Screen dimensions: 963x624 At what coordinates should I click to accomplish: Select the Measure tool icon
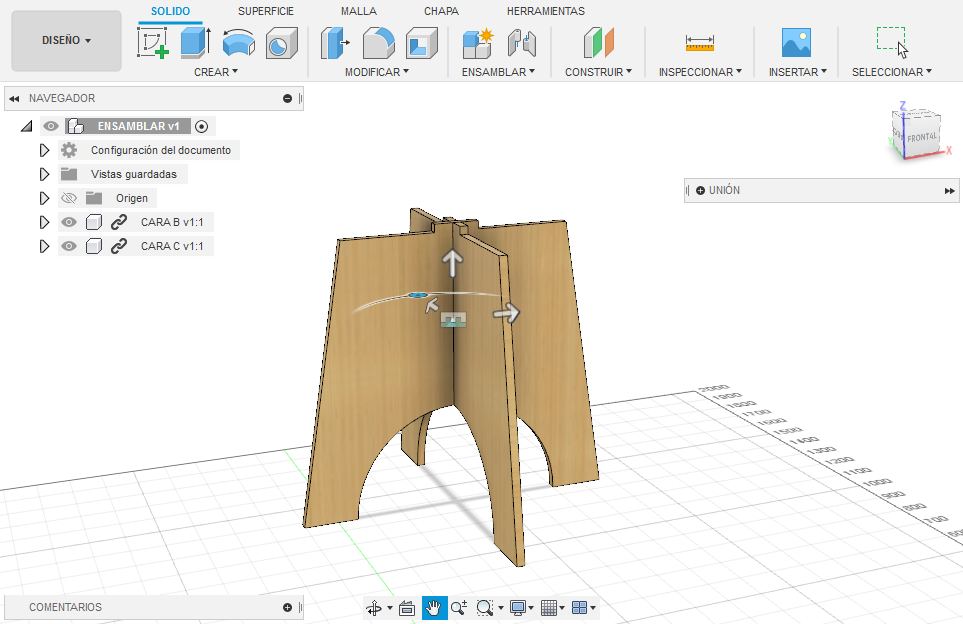(x=700, y=43)
